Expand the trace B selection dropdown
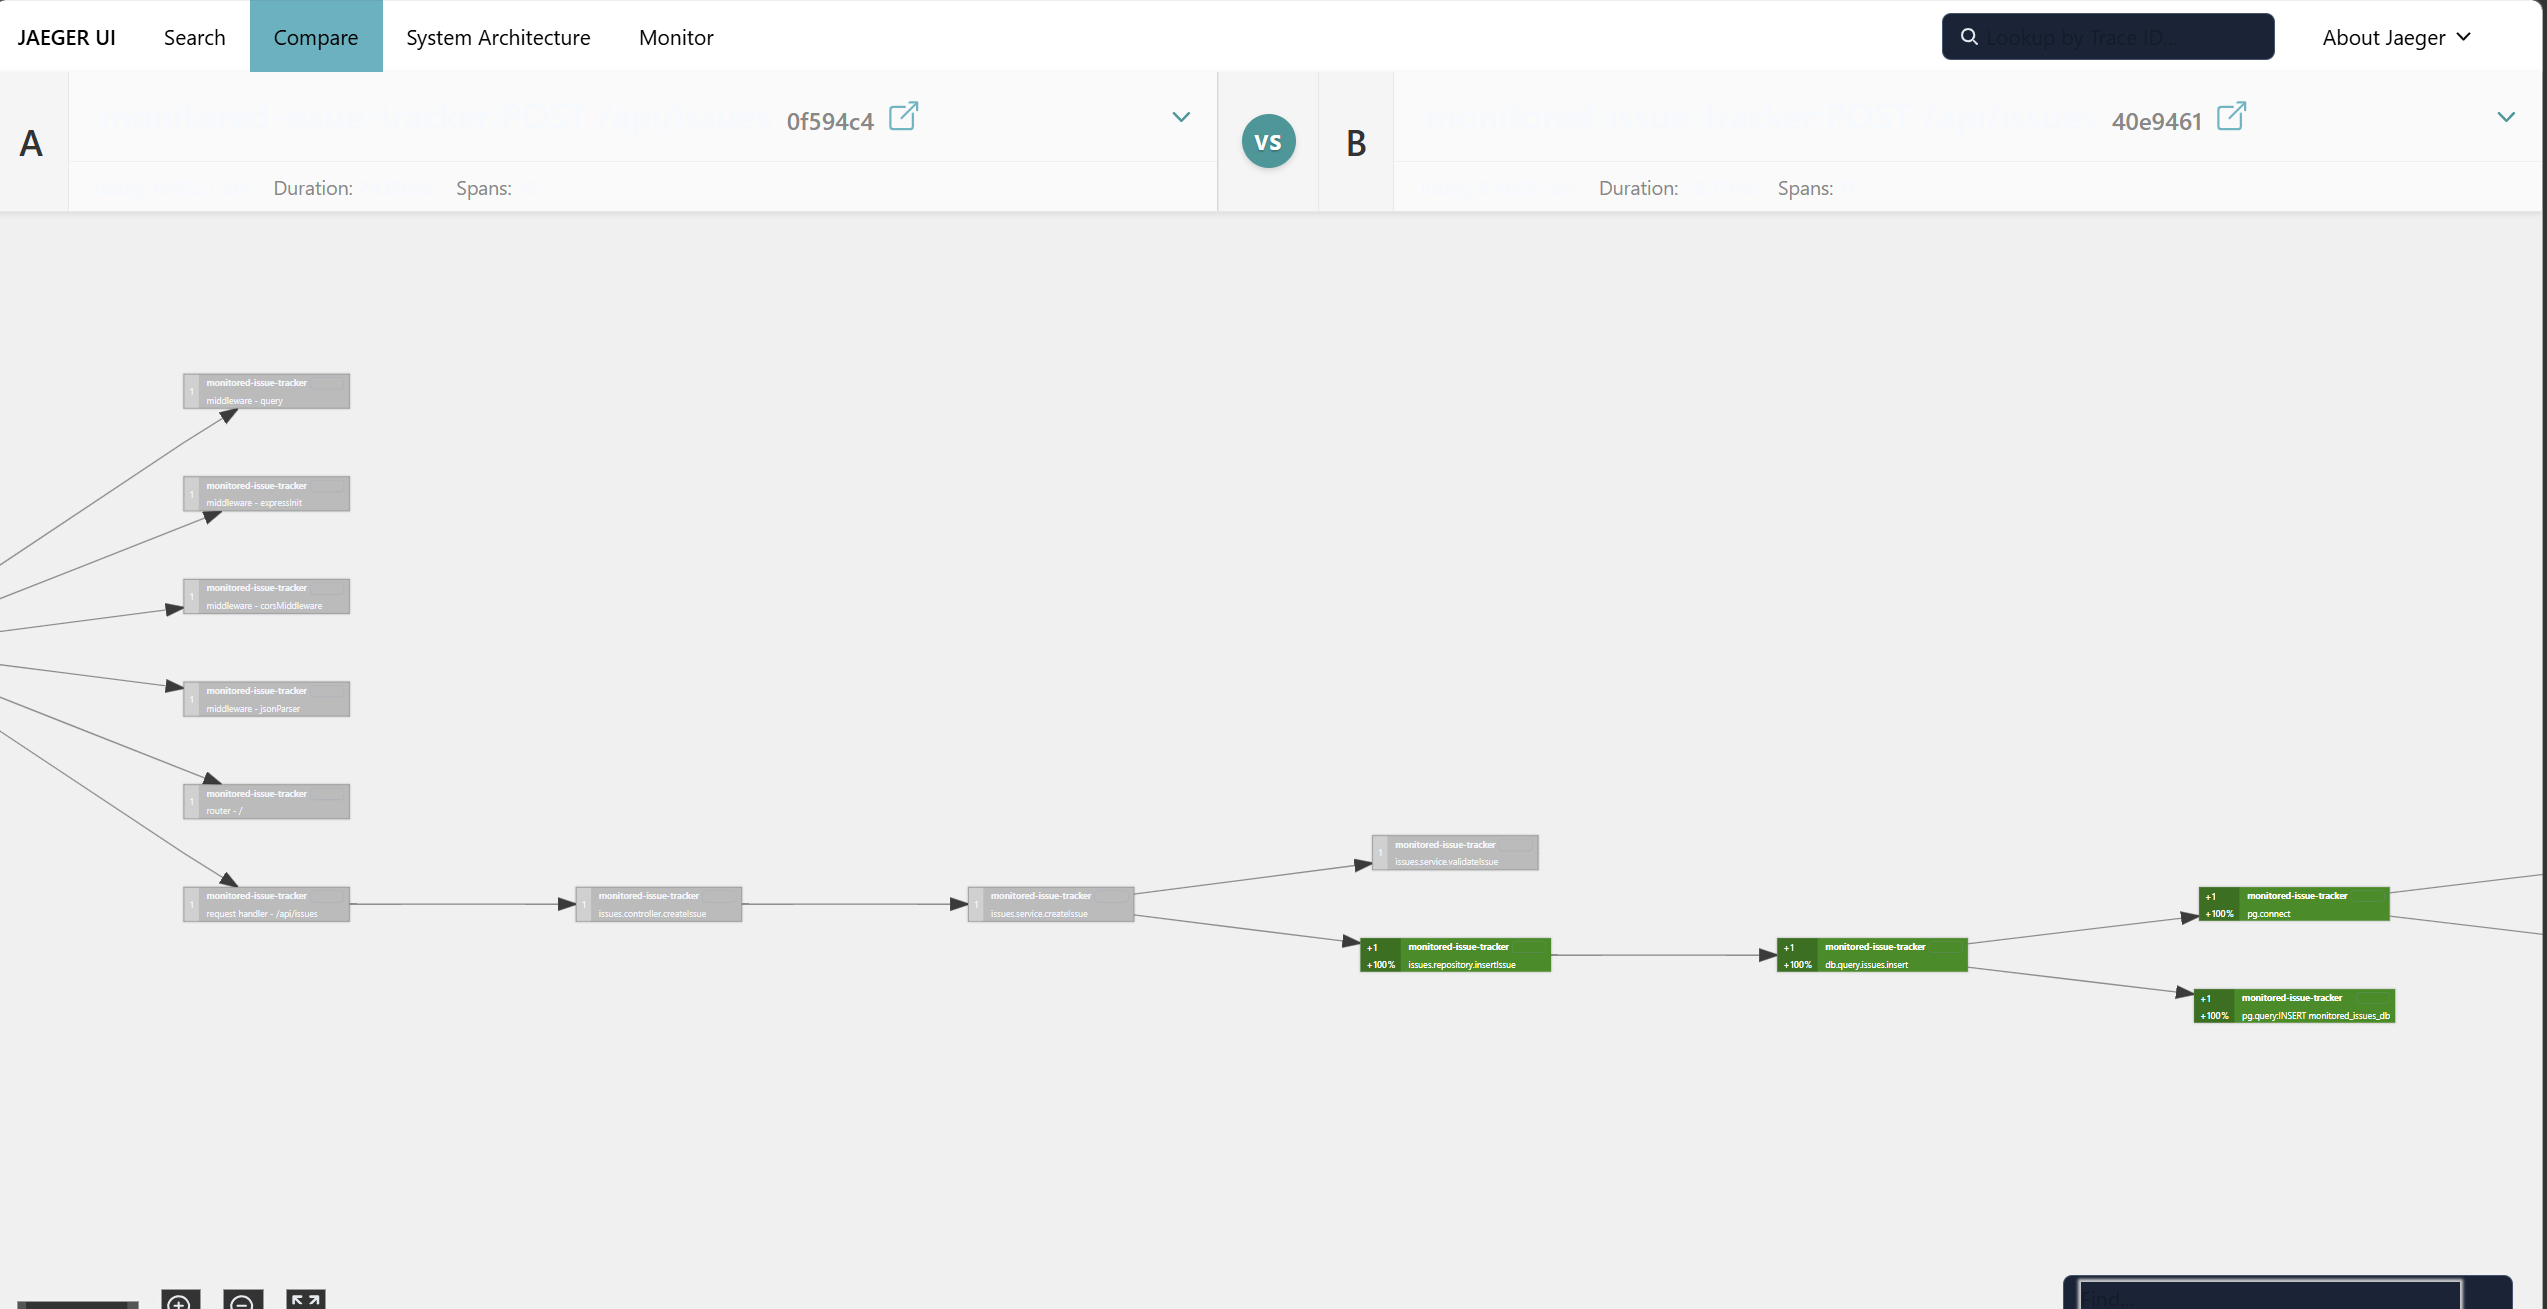This screenshot has height=1309, width=2547. pyautogui.click(x=2506, y=117)
